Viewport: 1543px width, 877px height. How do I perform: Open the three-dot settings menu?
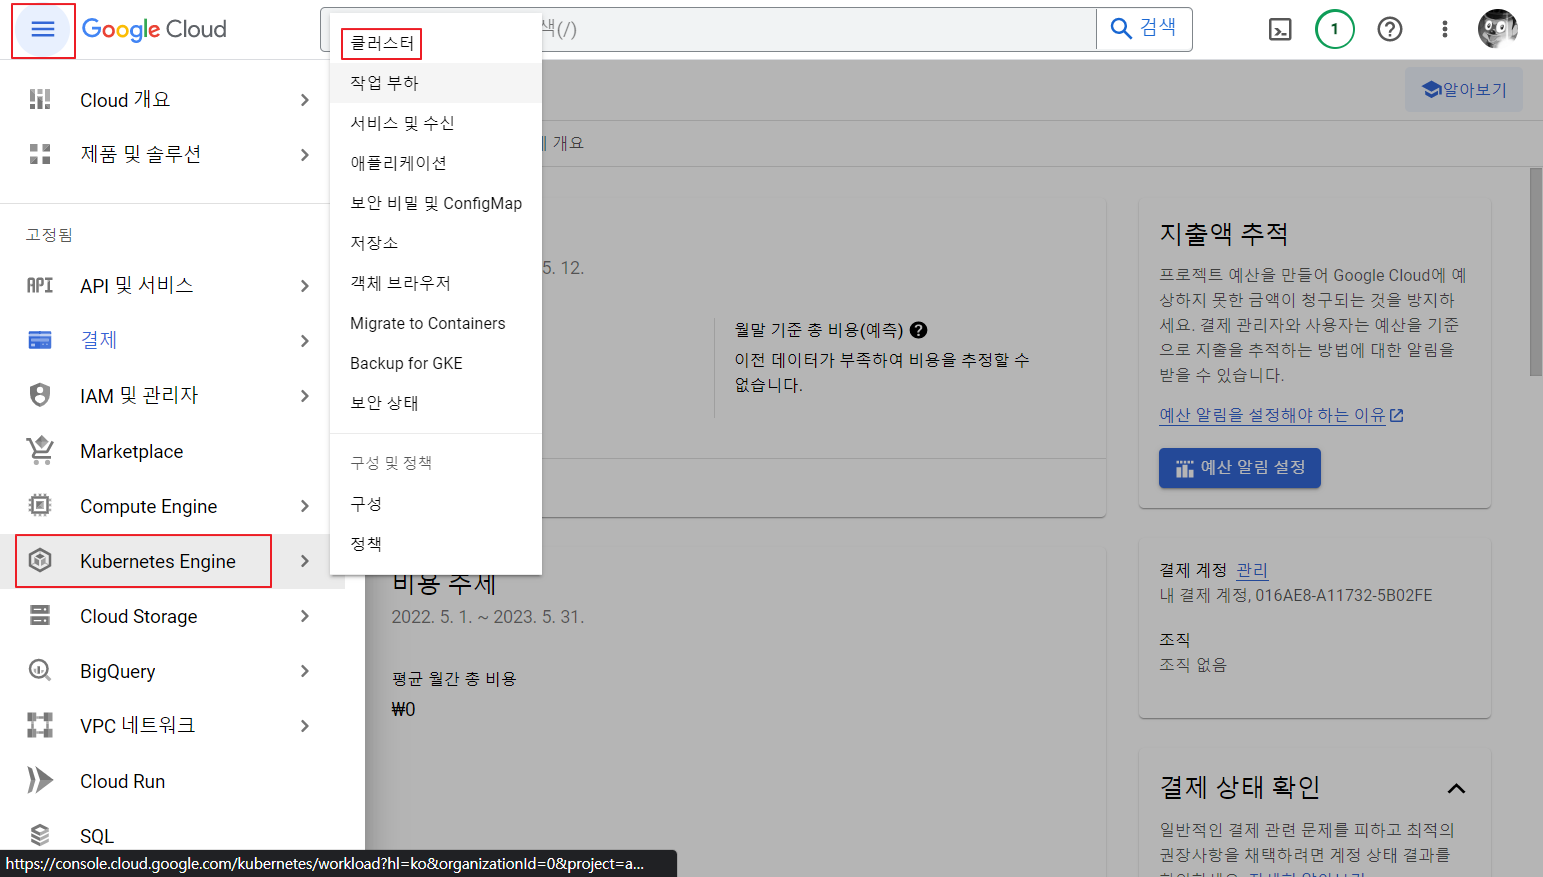[1445, 29]
